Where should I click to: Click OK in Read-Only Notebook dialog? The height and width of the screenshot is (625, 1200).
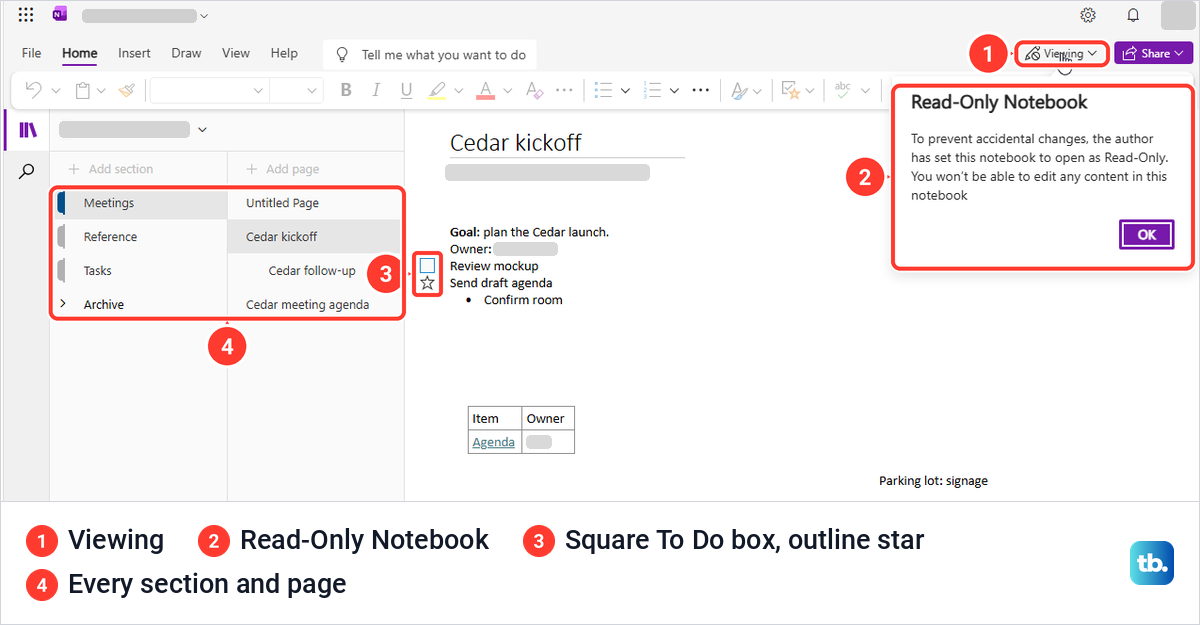[x=1146, y=234]
